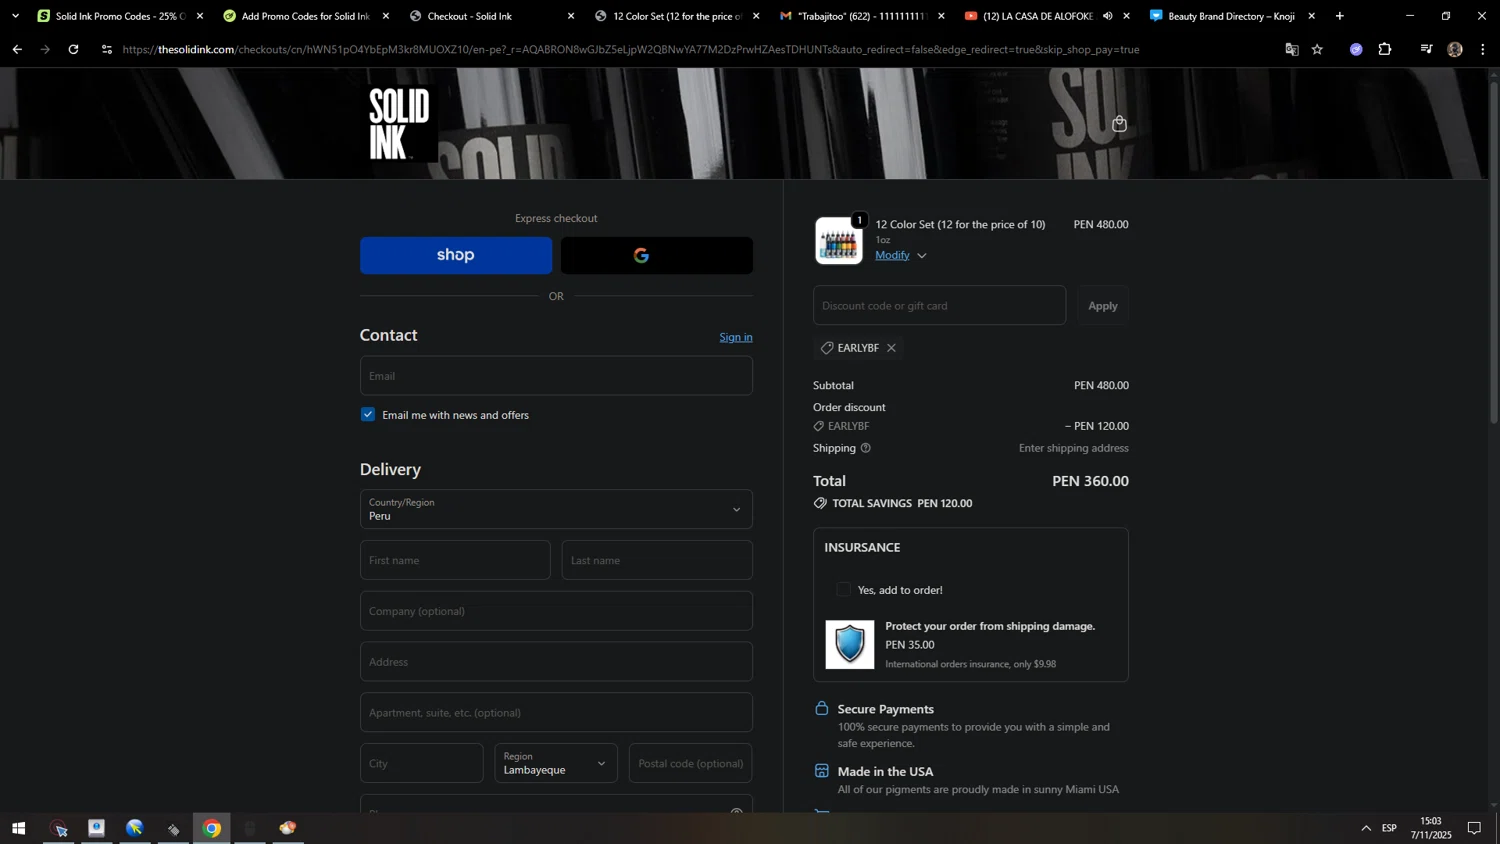This screenshot has width=1500, height=844.
Task: Toggle Email me with news and offers
Action: click(368, 414)
